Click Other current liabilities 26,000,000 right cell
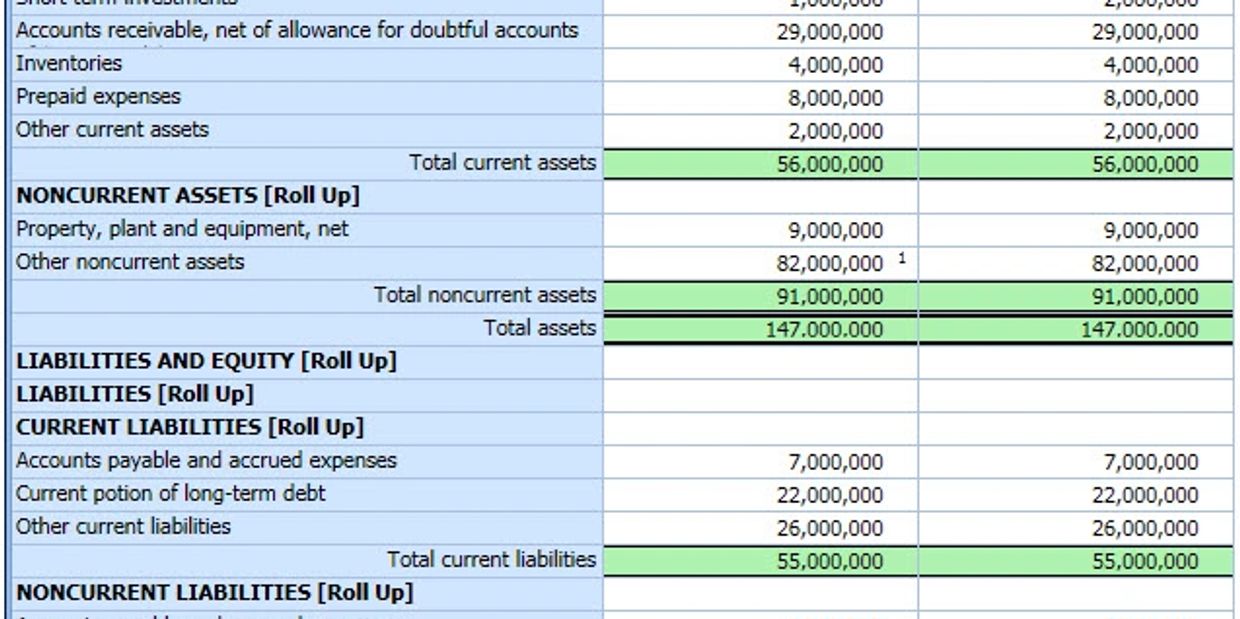1240x619 pixels. pyautogui.click(x=1076, y=528)
